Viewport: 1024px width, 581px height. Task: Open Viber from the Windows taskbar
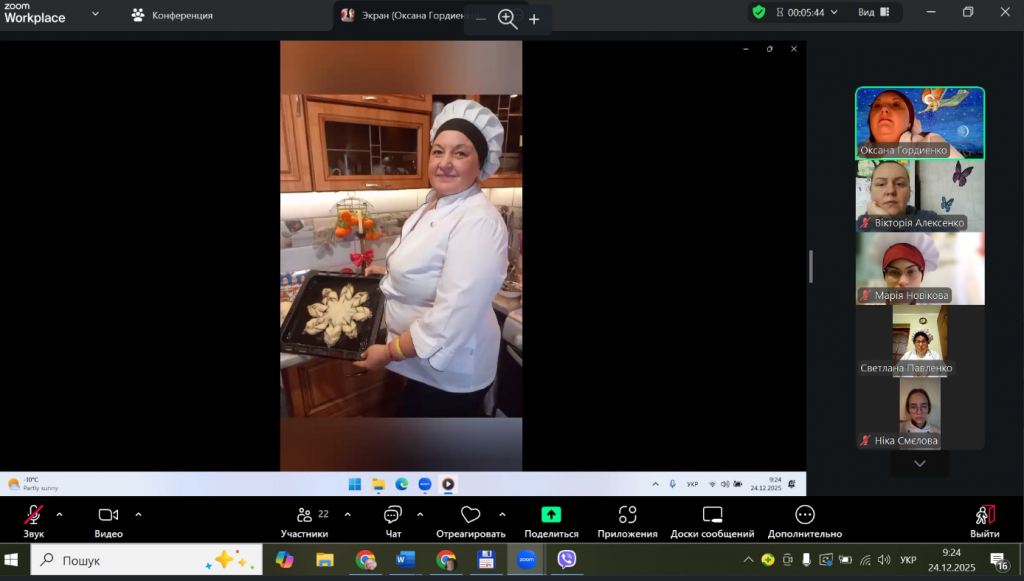[x=567, y=559]
